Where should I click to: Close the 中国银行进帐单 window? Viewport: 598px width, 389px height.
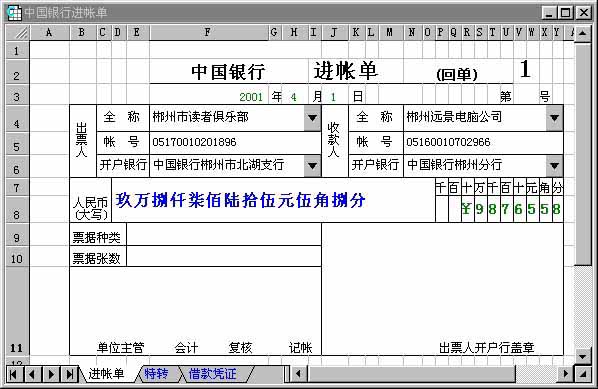pos(584,13)
